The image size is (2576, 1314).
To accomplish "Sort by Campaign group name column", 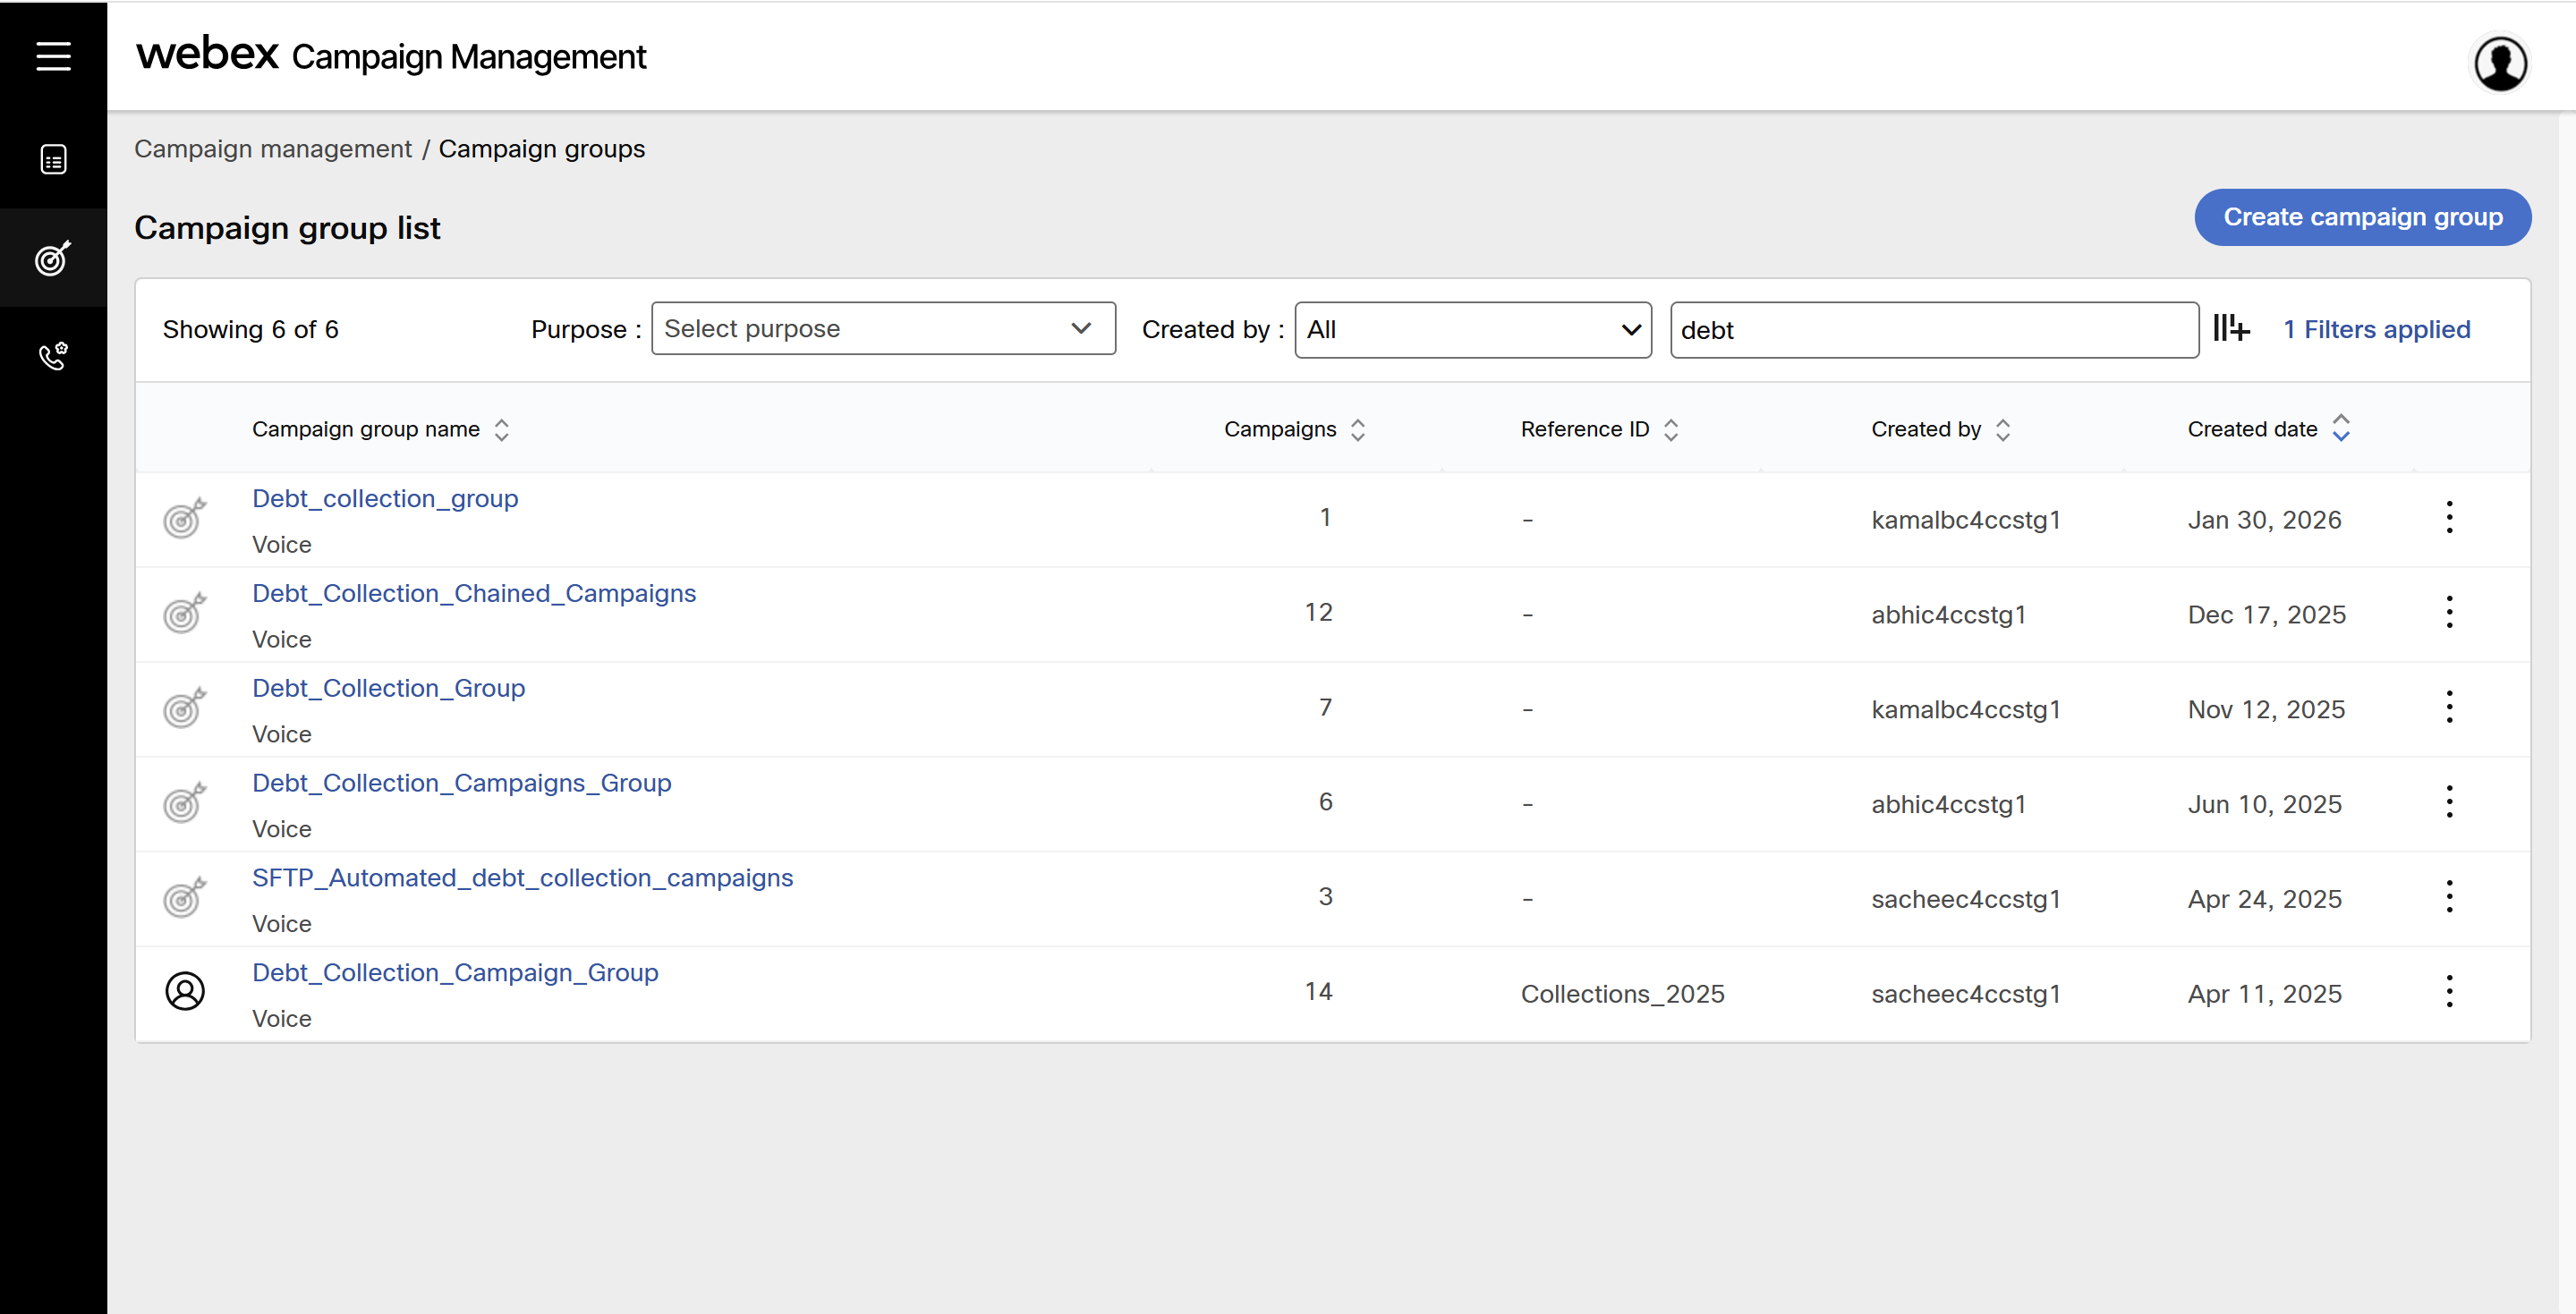I will pos(501,429).
